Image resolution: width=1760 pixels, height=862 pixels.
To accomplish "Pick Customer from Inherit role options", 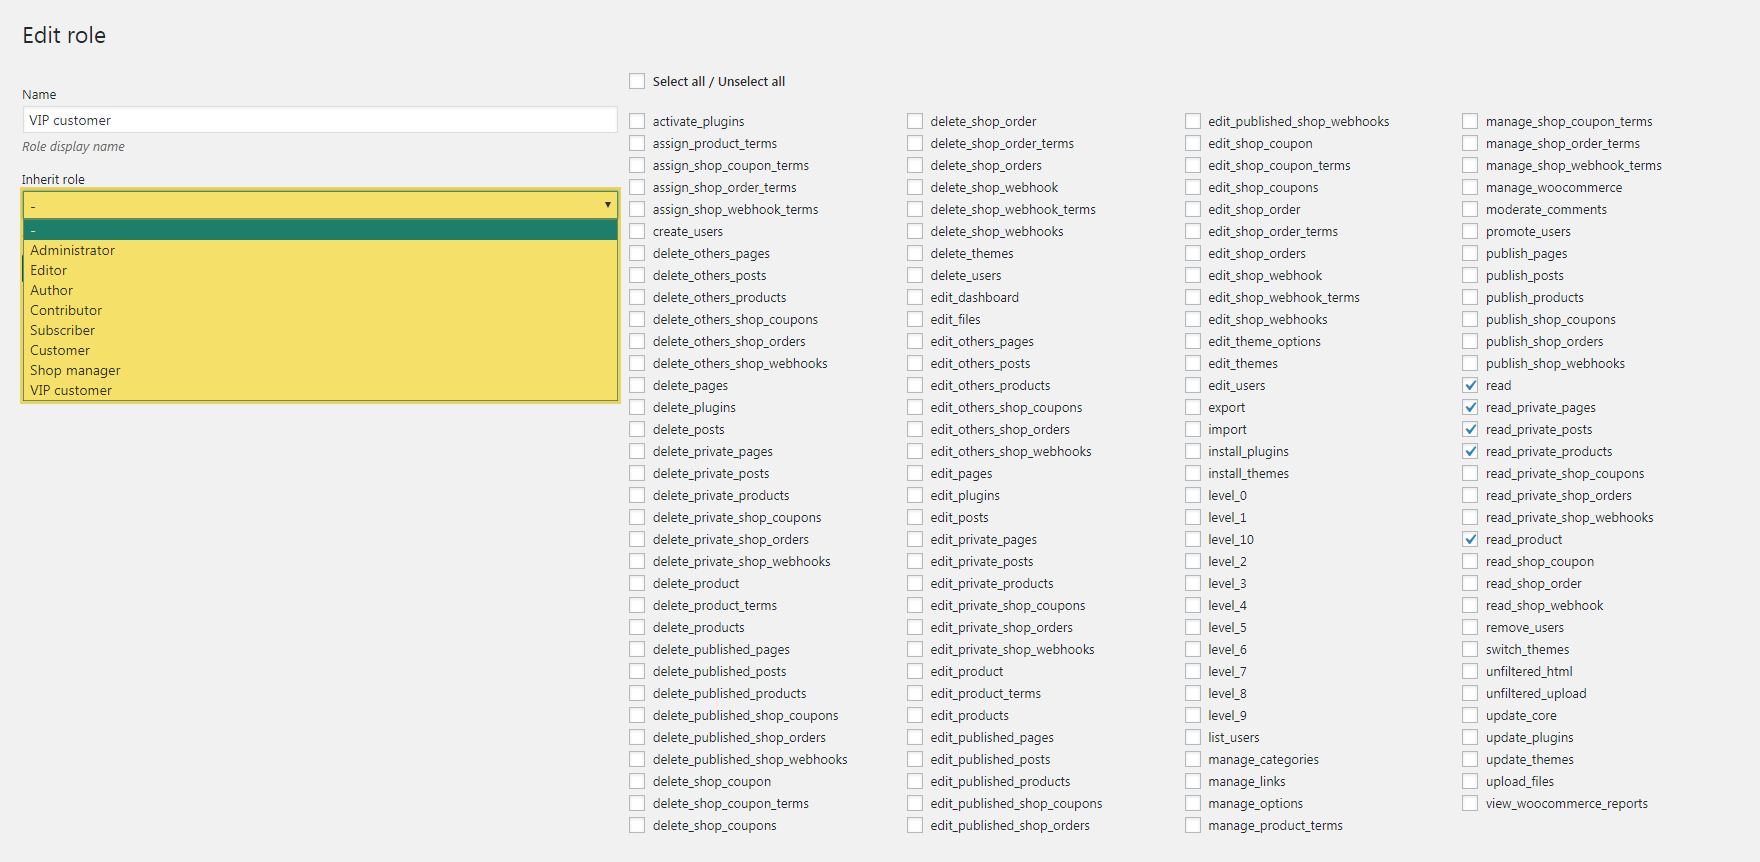I will coord(320,350).
